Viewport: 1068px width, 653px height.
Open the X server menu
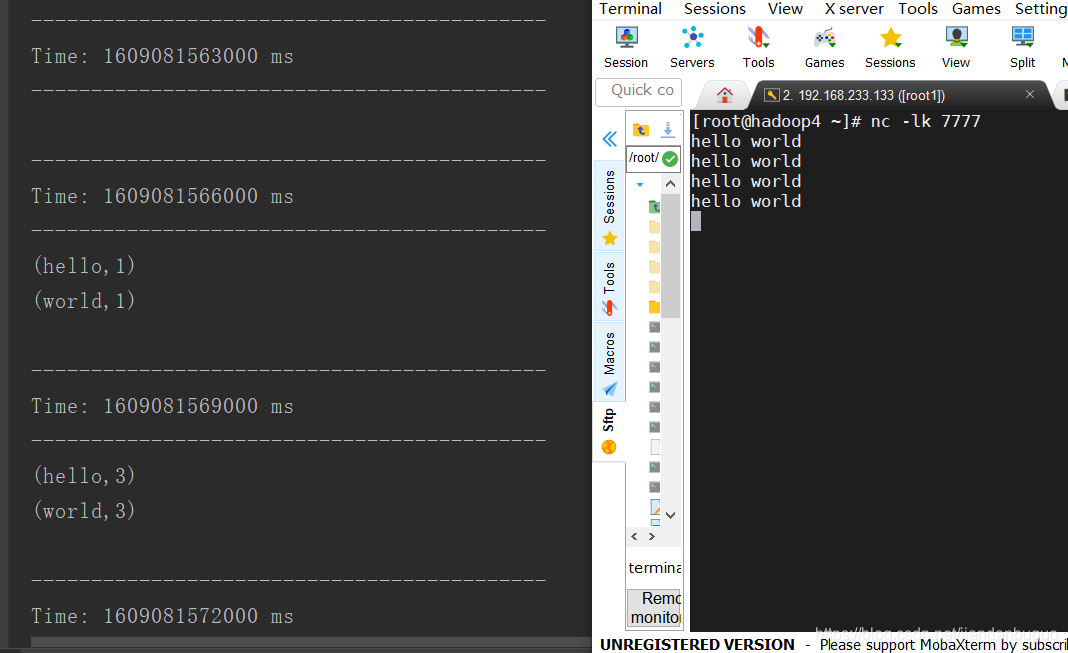[853, 9]
